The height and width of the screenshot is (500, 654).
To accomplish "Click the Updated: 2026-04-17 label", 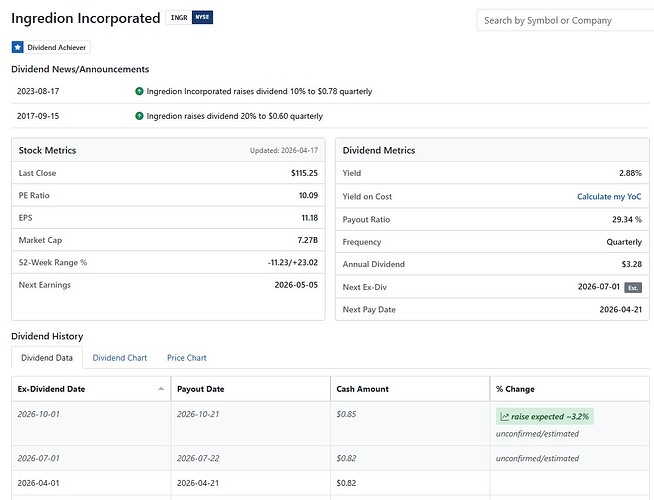I will [284, 151].
